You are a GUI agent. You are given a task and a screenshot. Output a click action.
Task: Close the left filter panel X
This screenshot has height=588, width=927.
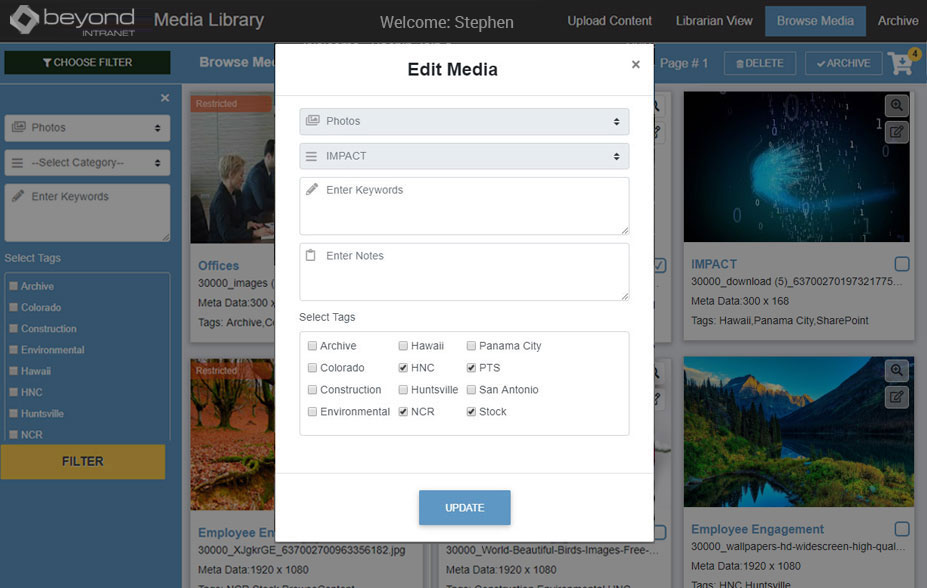pyautogui.click(x=165, y=98)
